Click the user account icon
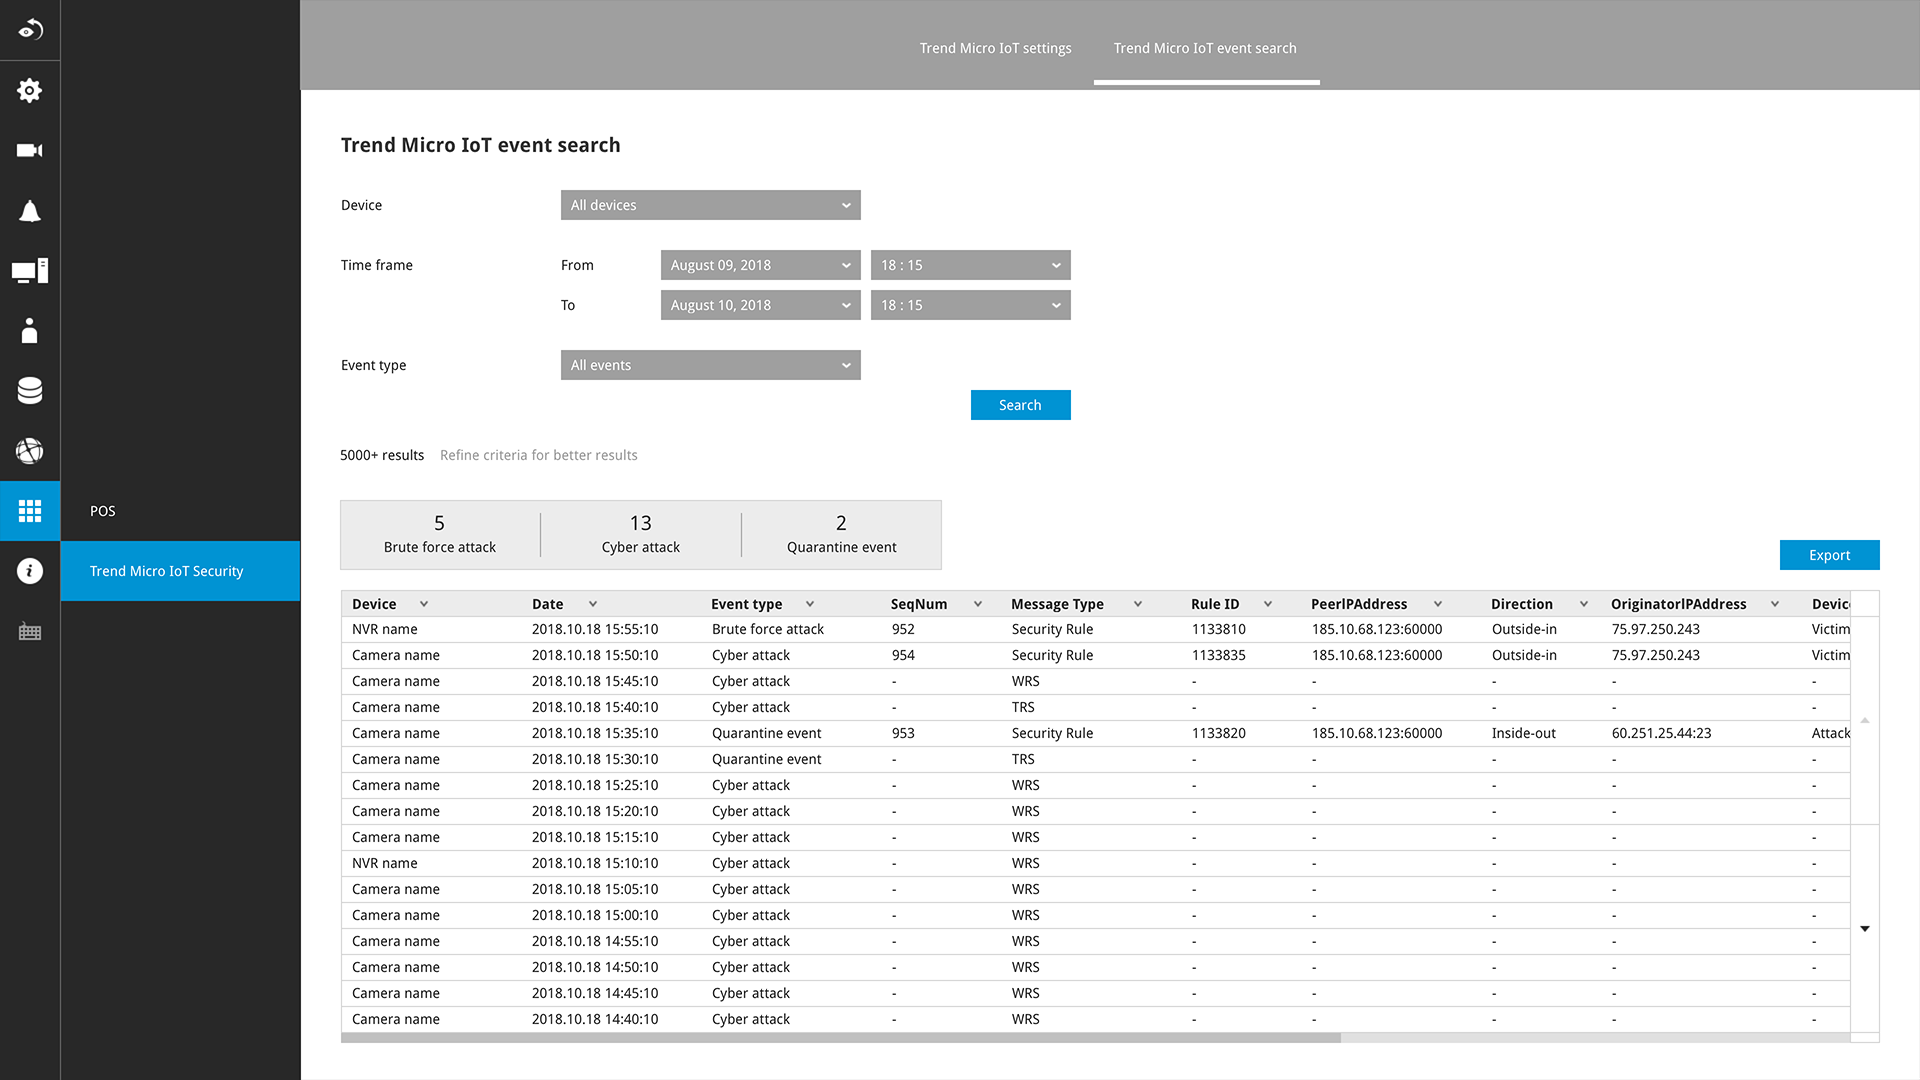 click(30, 331)
